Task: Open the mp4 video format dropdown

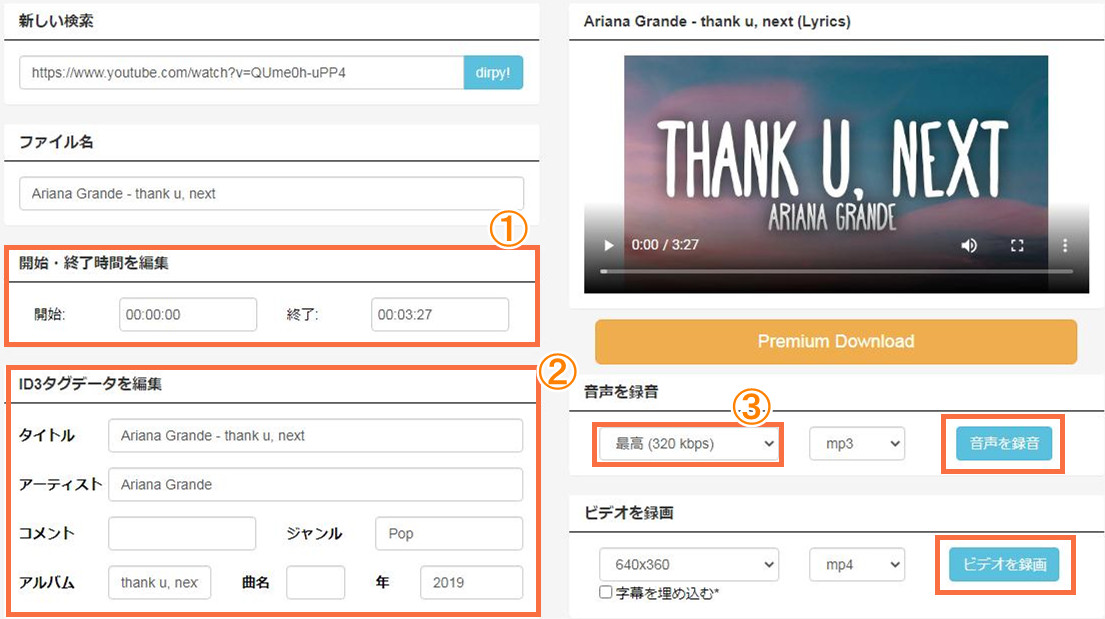Action: pyautogui.click(x=857, y=564)
